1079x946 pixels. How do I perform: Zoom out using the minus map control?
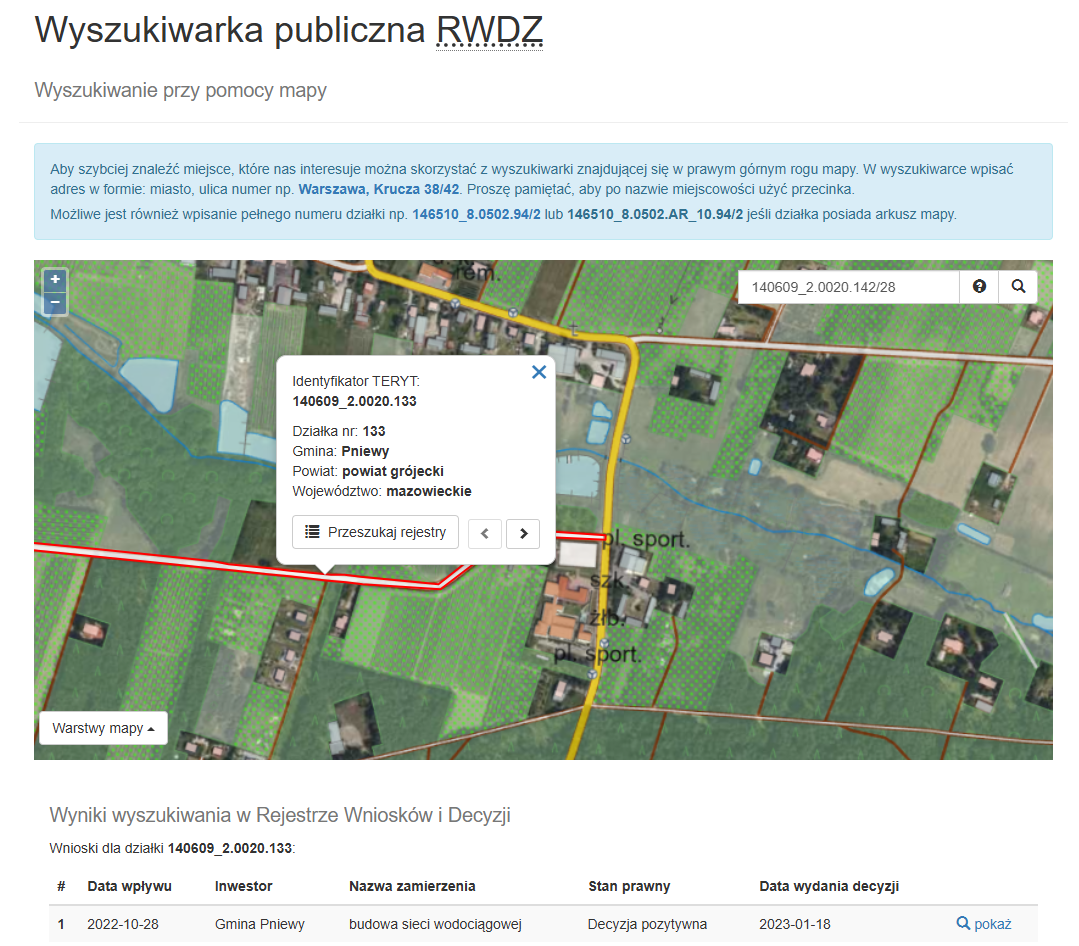click(x=55, y=302)
